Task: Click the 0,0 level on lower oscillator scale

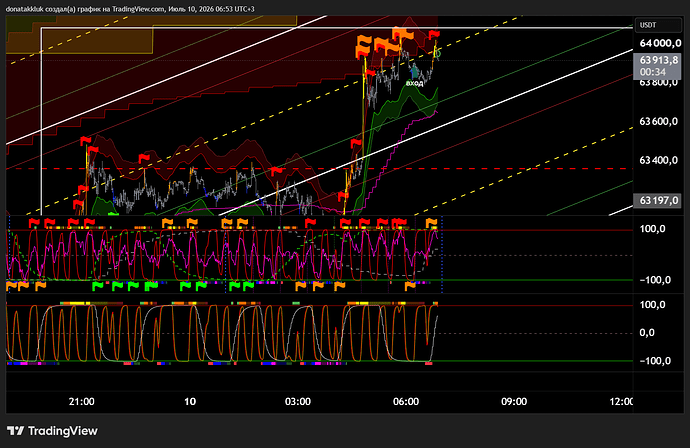Action: pos(647,333)
